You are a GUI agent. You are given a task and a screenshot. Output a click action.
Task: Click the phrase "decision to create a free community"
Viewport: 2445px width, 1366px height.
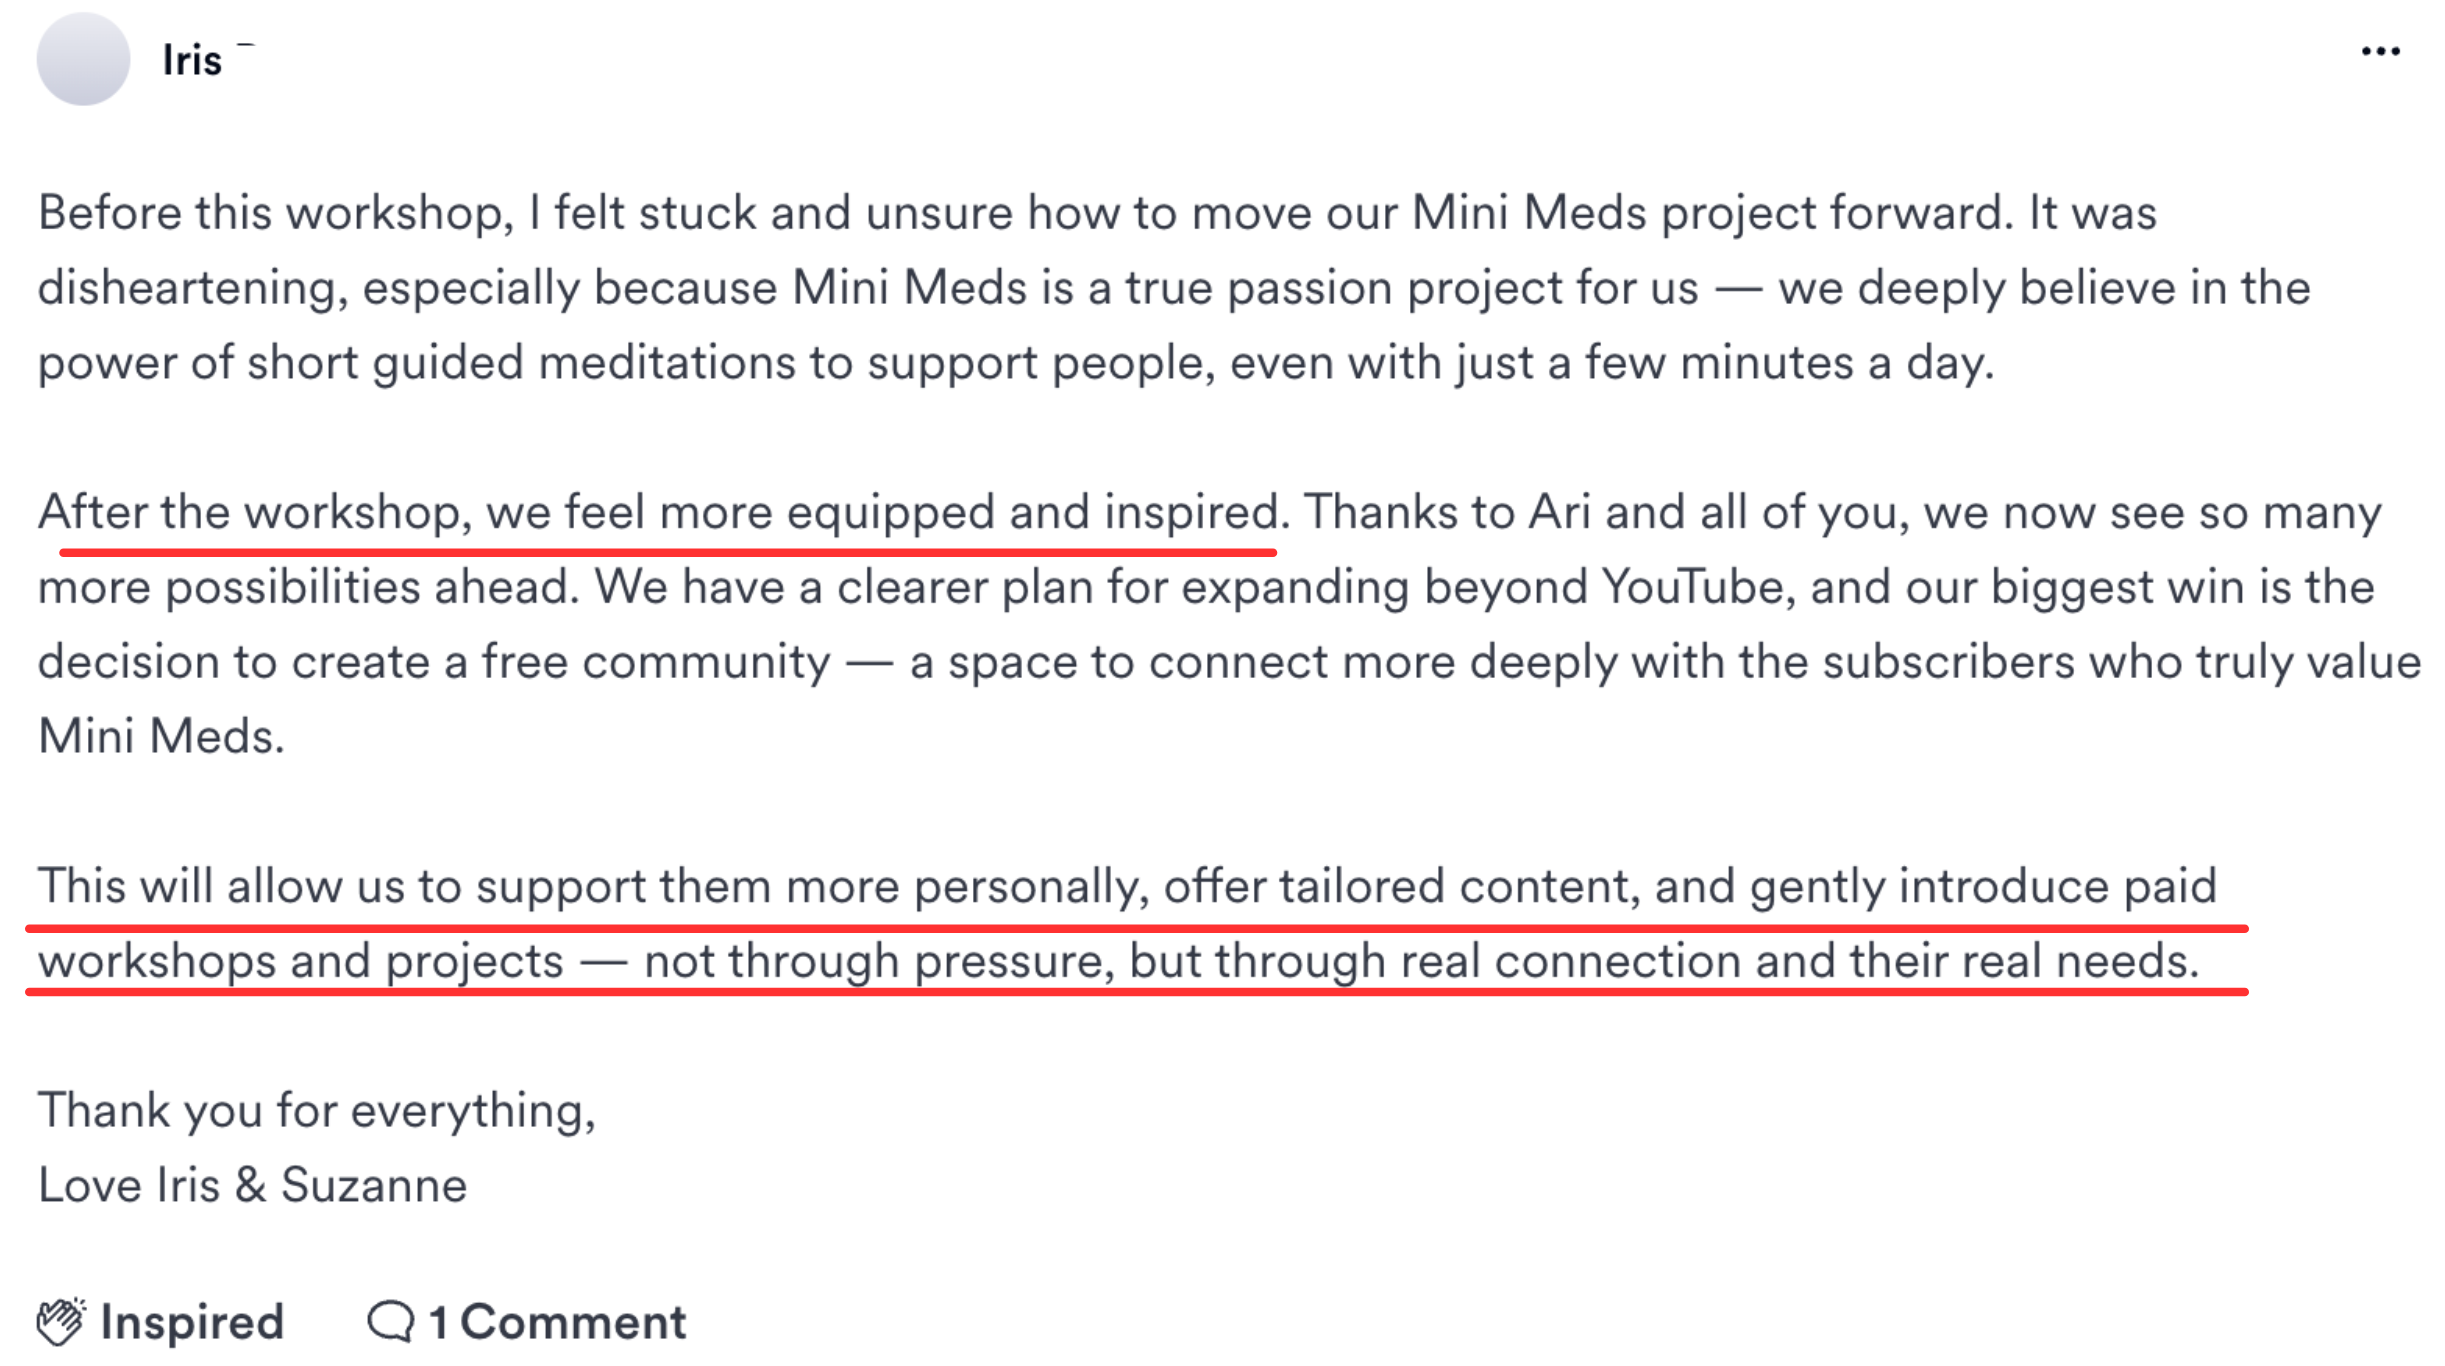(x=434, y=662)
